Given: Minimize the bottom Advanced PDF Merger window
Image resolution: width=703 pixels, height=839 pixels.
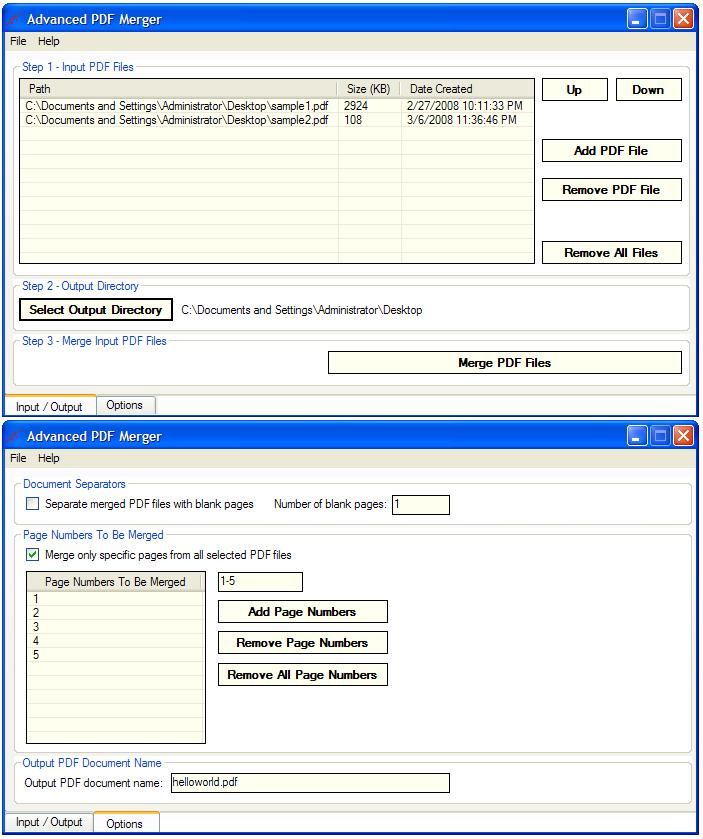Looking at the screenshot, I should point(637,436).
